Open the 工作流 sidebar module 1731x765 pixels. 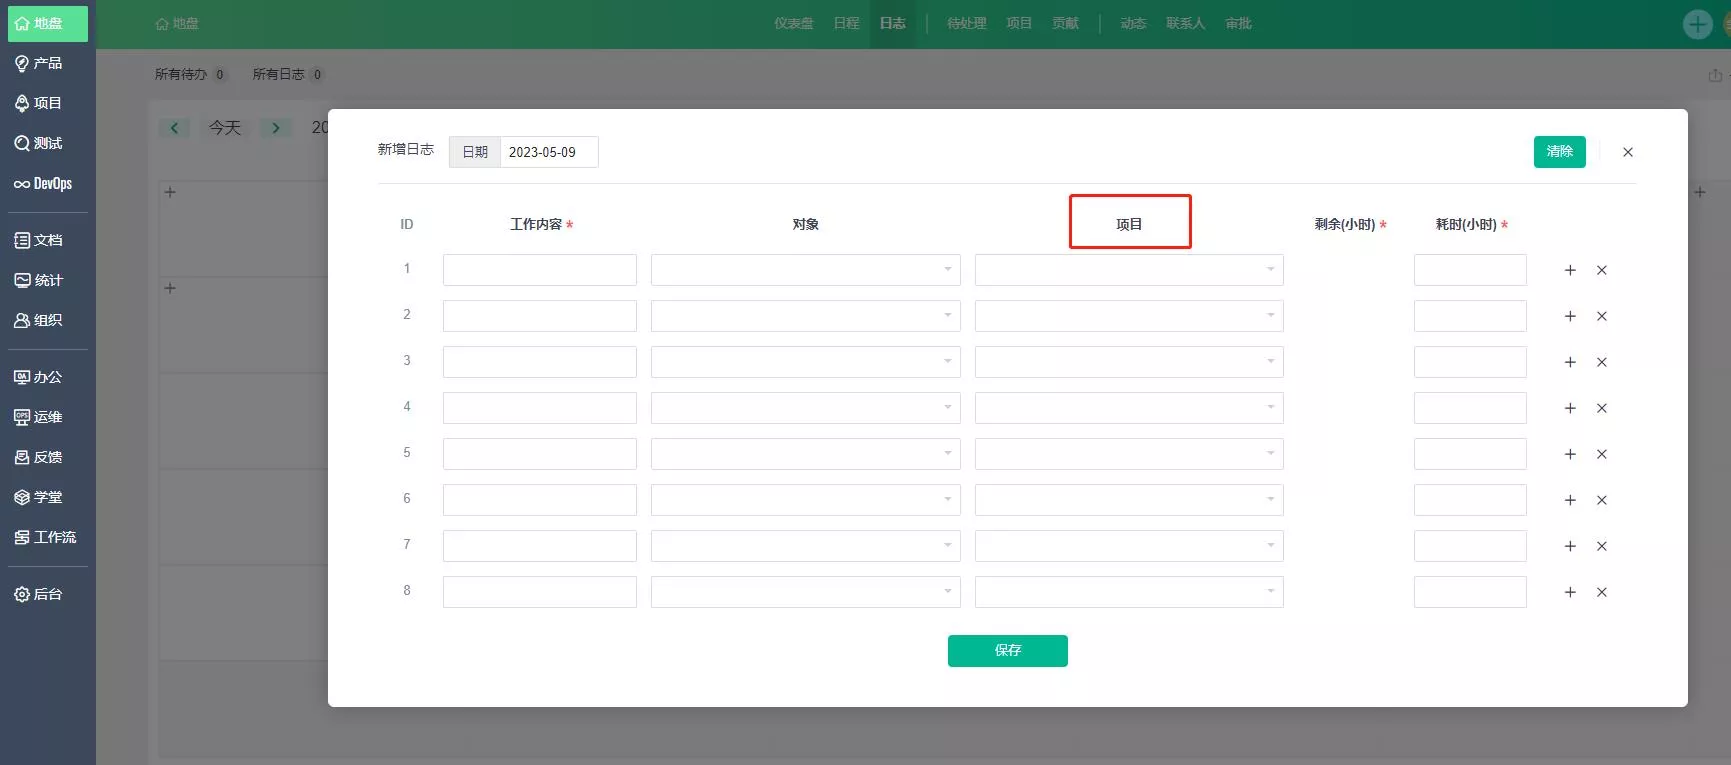[47, 537]
